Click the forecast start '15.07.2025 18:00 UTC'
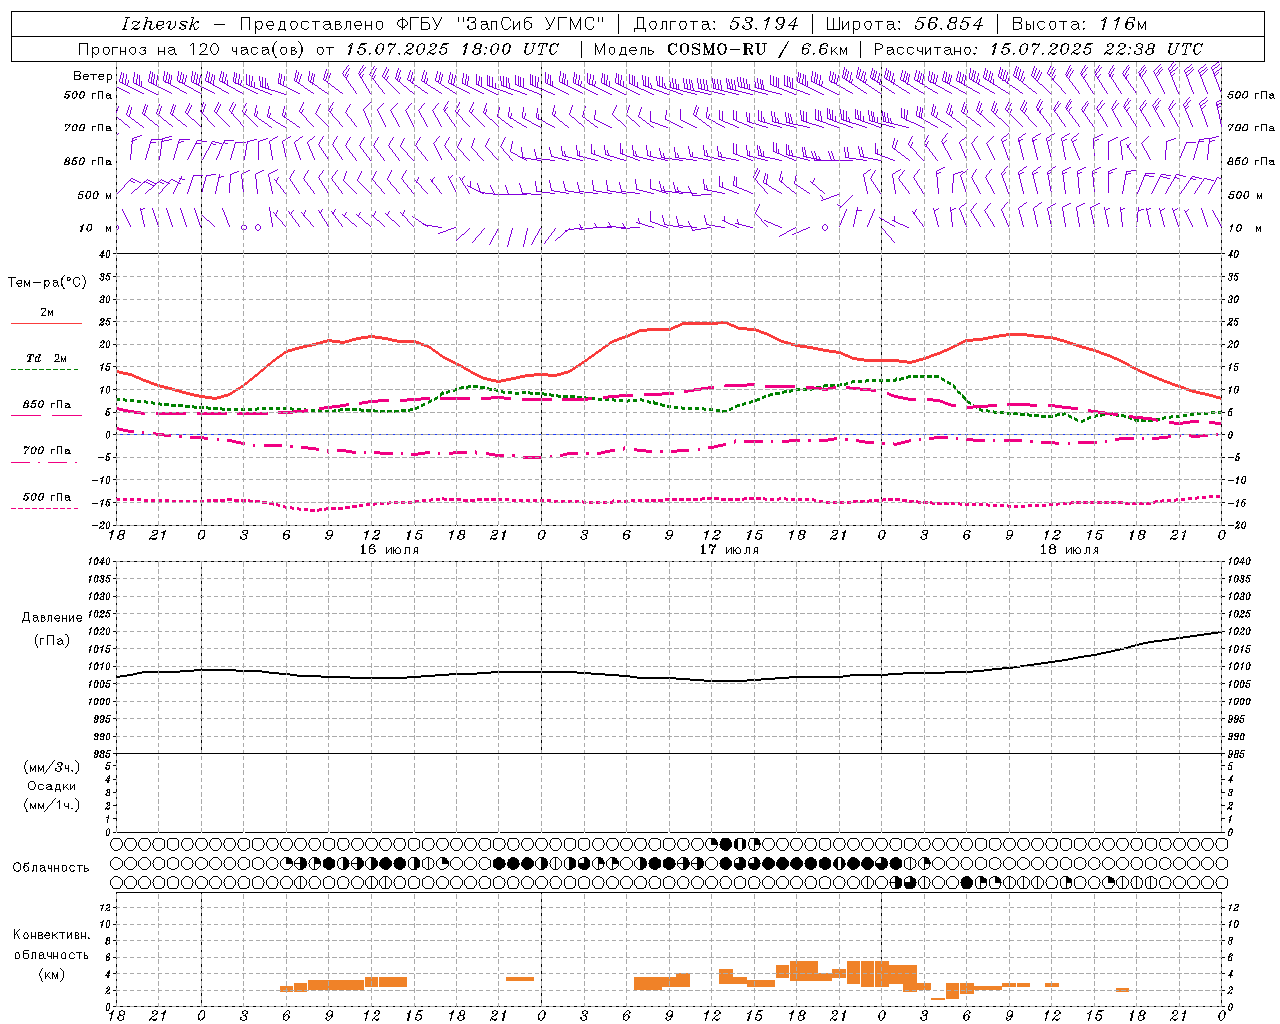 coord(451,49)
